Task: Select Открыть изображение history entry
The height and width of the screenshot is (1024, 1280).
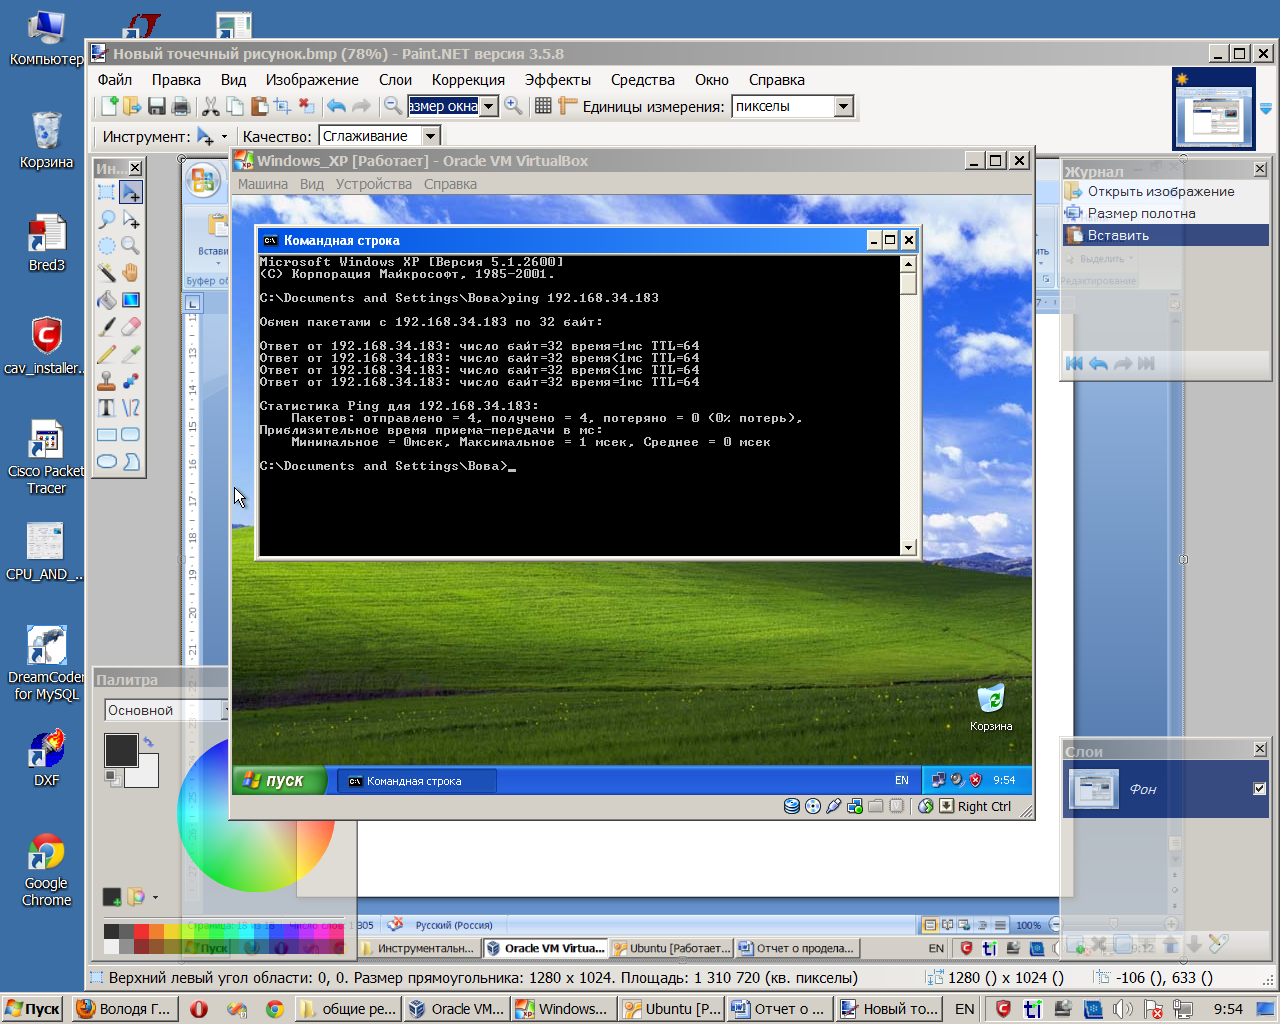Action: pos(1166,191)
